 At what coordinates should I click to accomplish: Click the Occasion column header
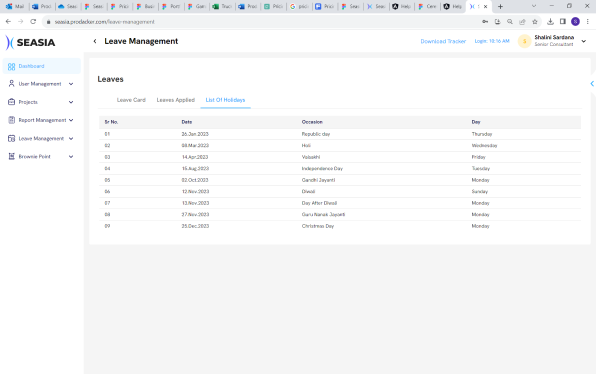(312, 122)
